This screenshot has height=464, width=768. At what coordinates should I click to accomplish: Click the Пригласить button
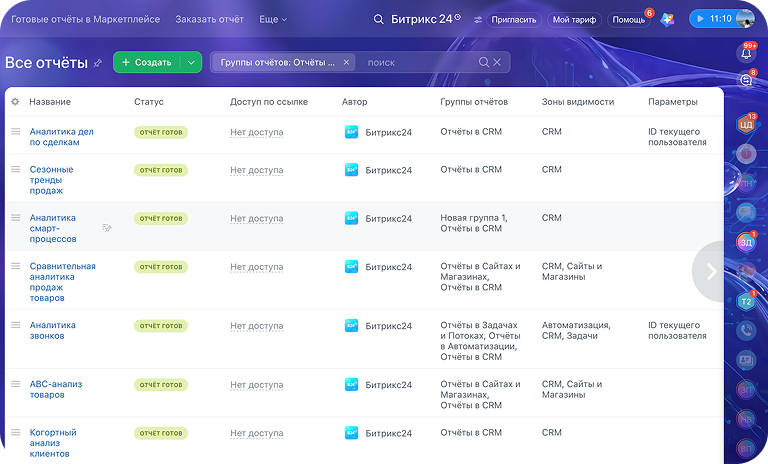pyautogui.click(x=514, y=20)
